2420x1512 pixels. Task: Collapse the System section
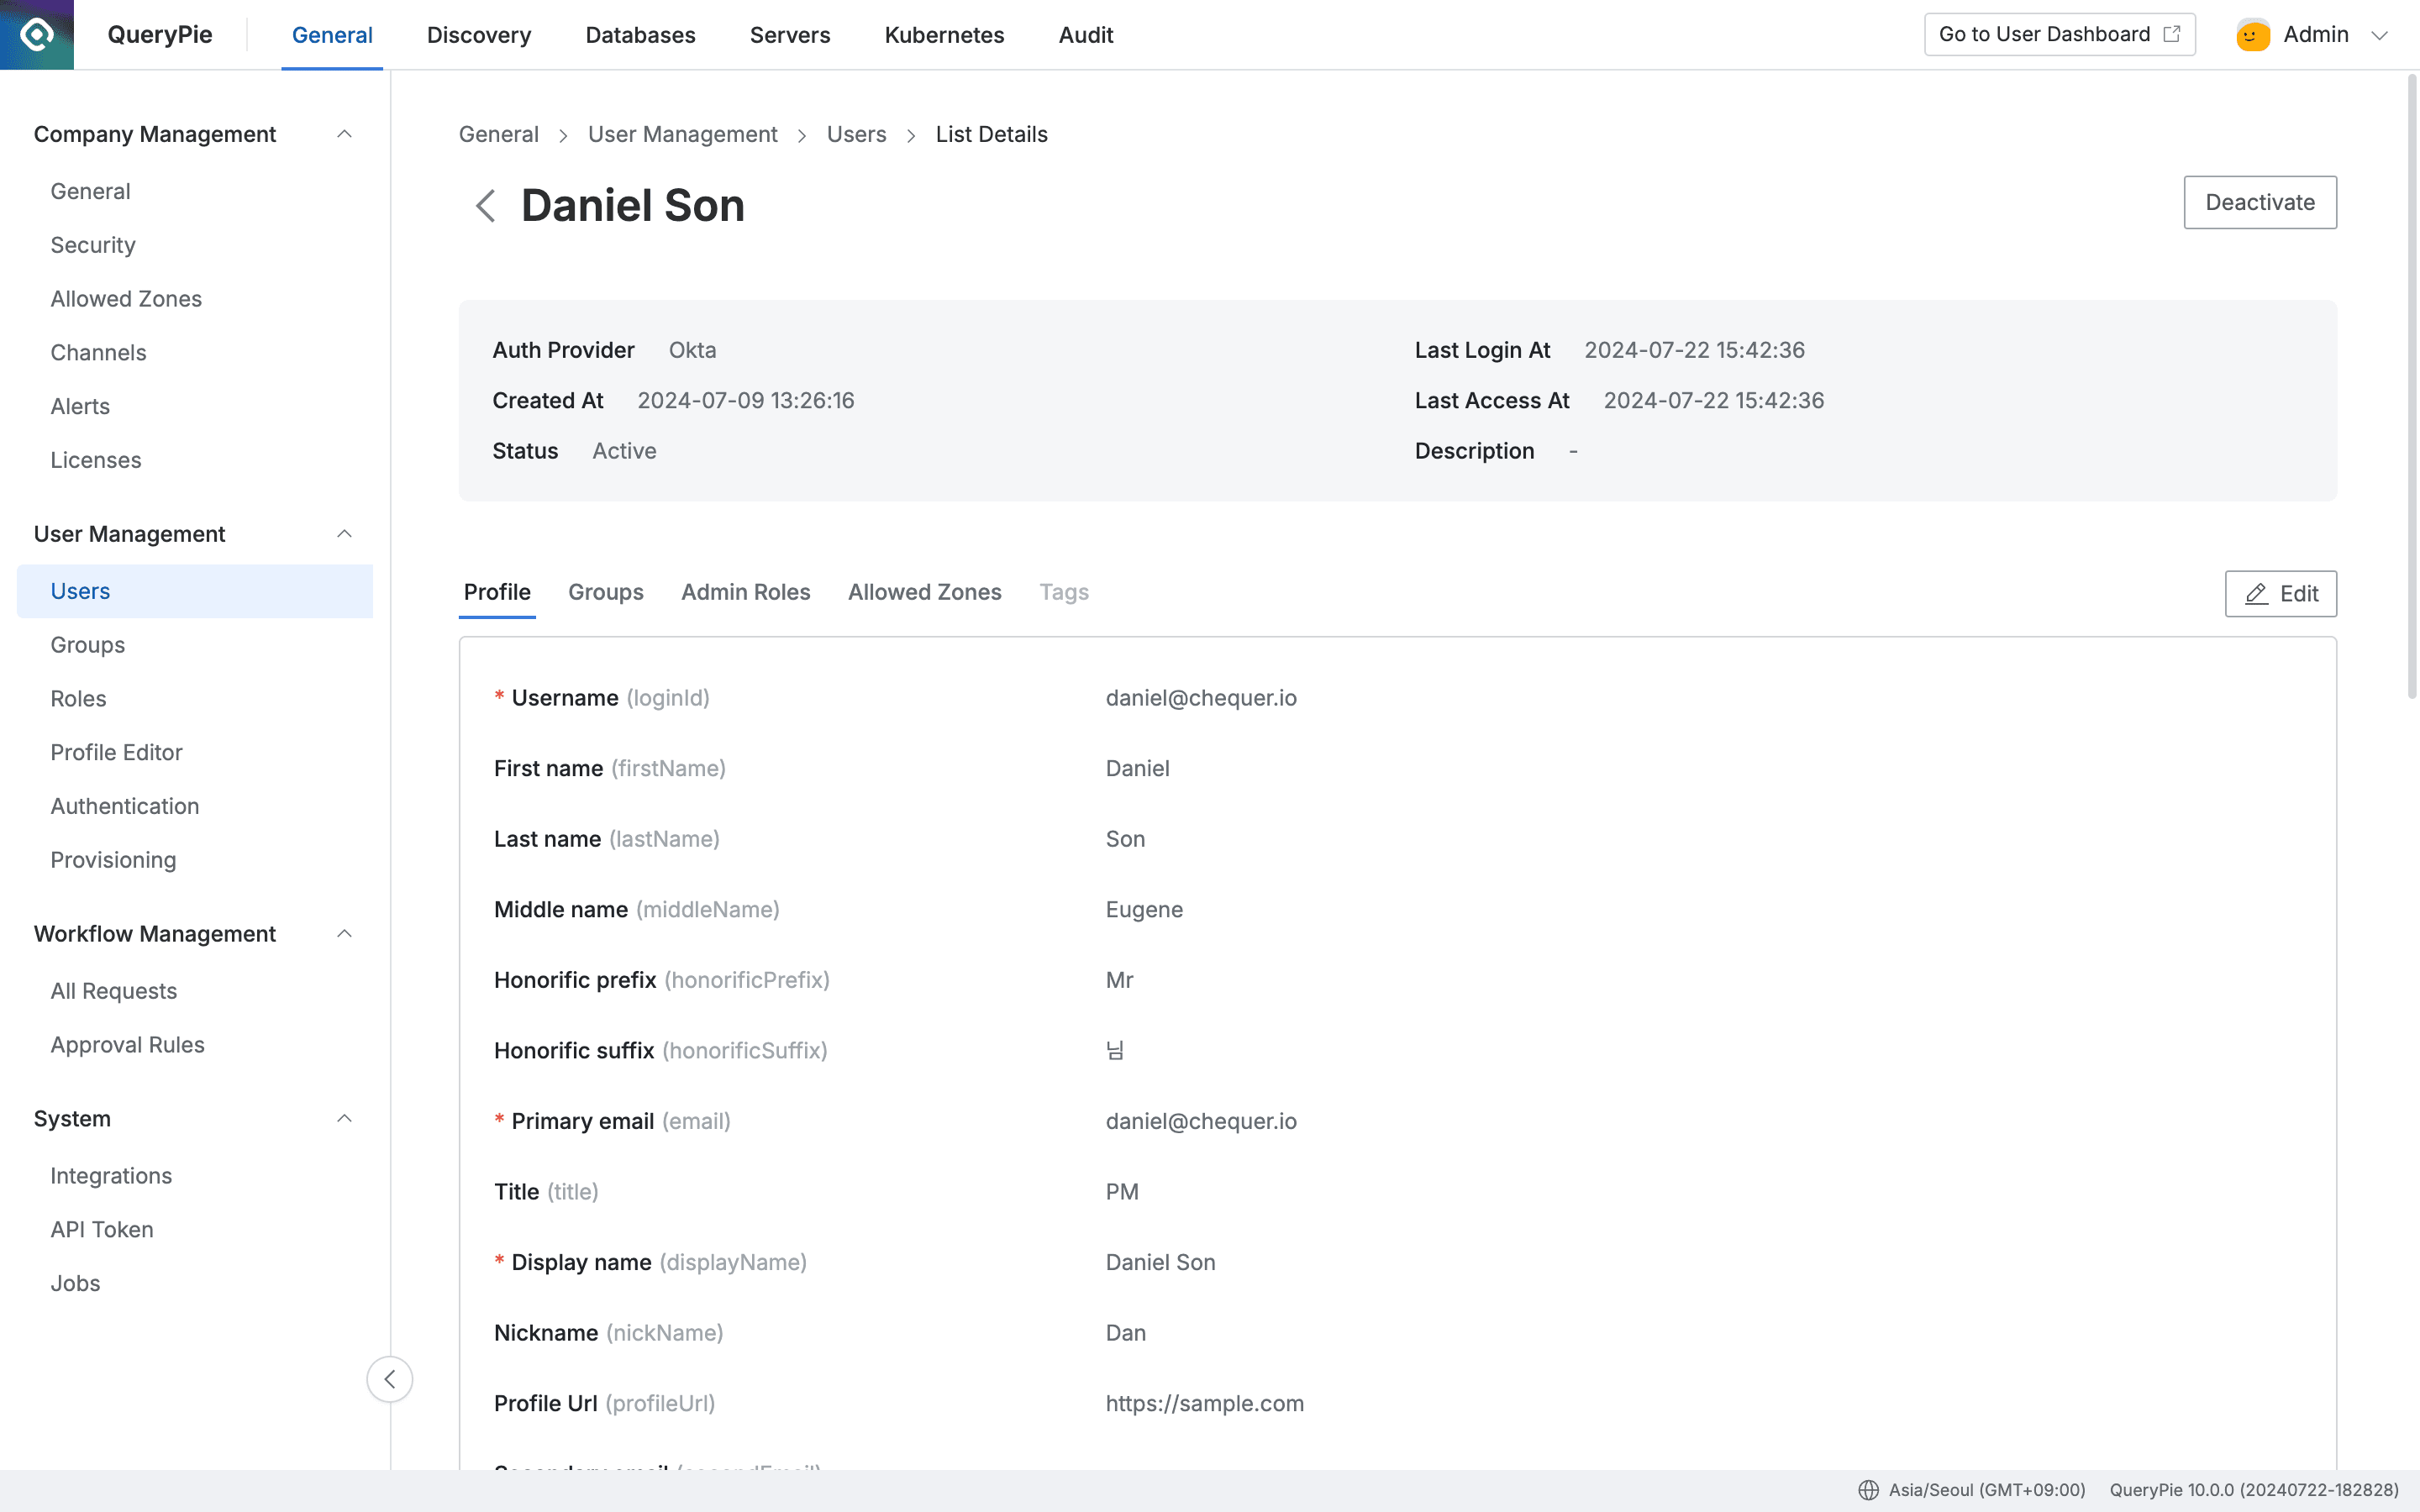pyautogui.click(x=345, y=1118)
